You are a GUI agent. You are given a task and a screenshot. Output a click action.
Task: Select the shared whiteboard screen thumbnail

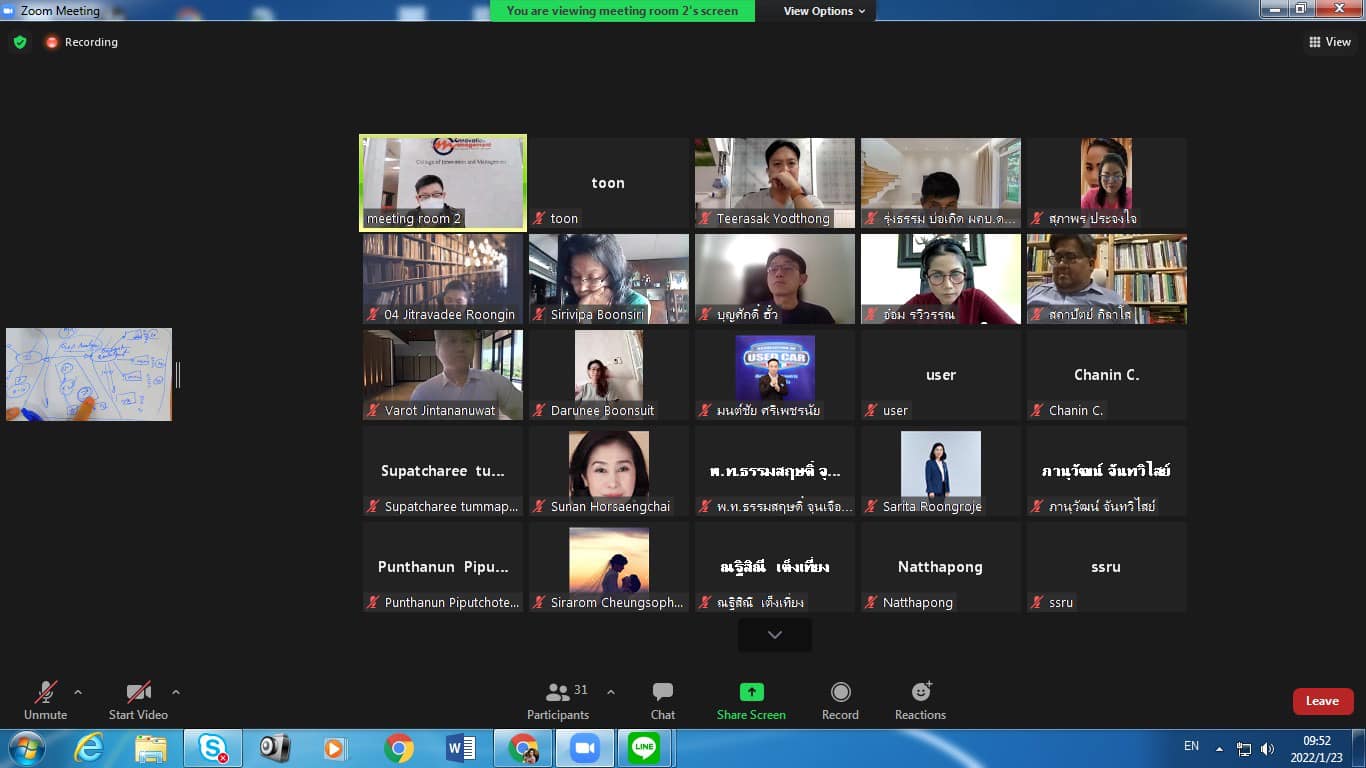pos(89,374)
